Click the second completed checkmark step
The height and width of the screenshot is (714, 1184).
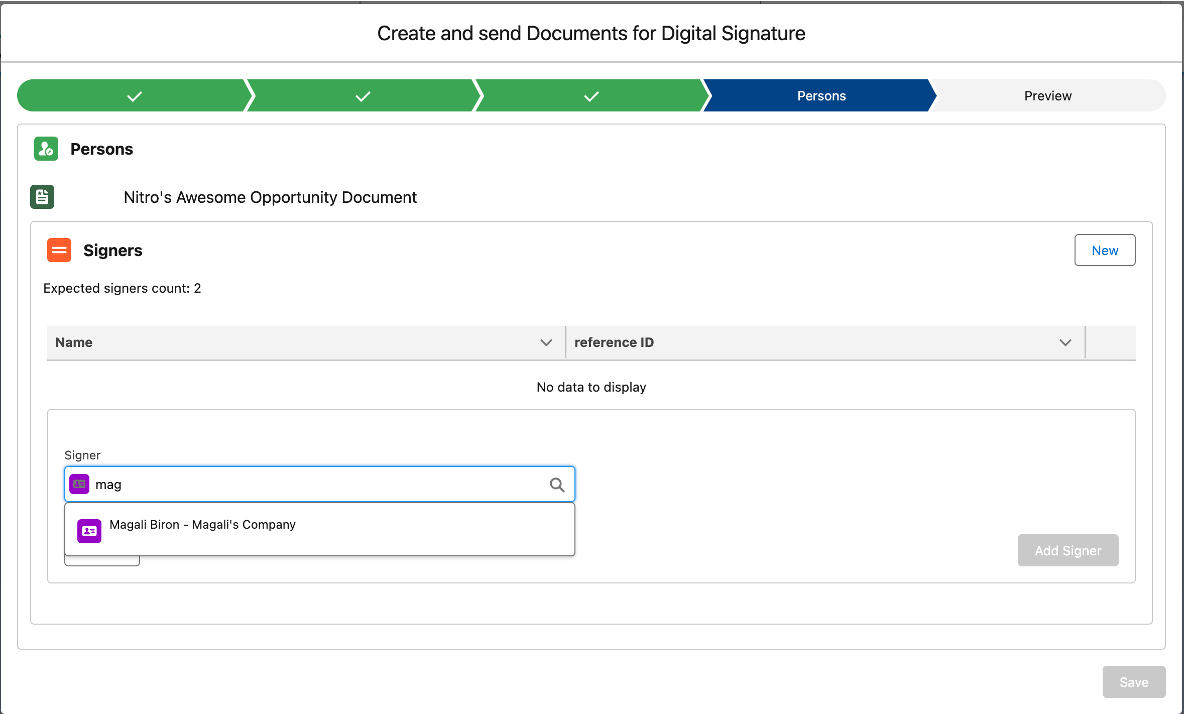(363, 96)
